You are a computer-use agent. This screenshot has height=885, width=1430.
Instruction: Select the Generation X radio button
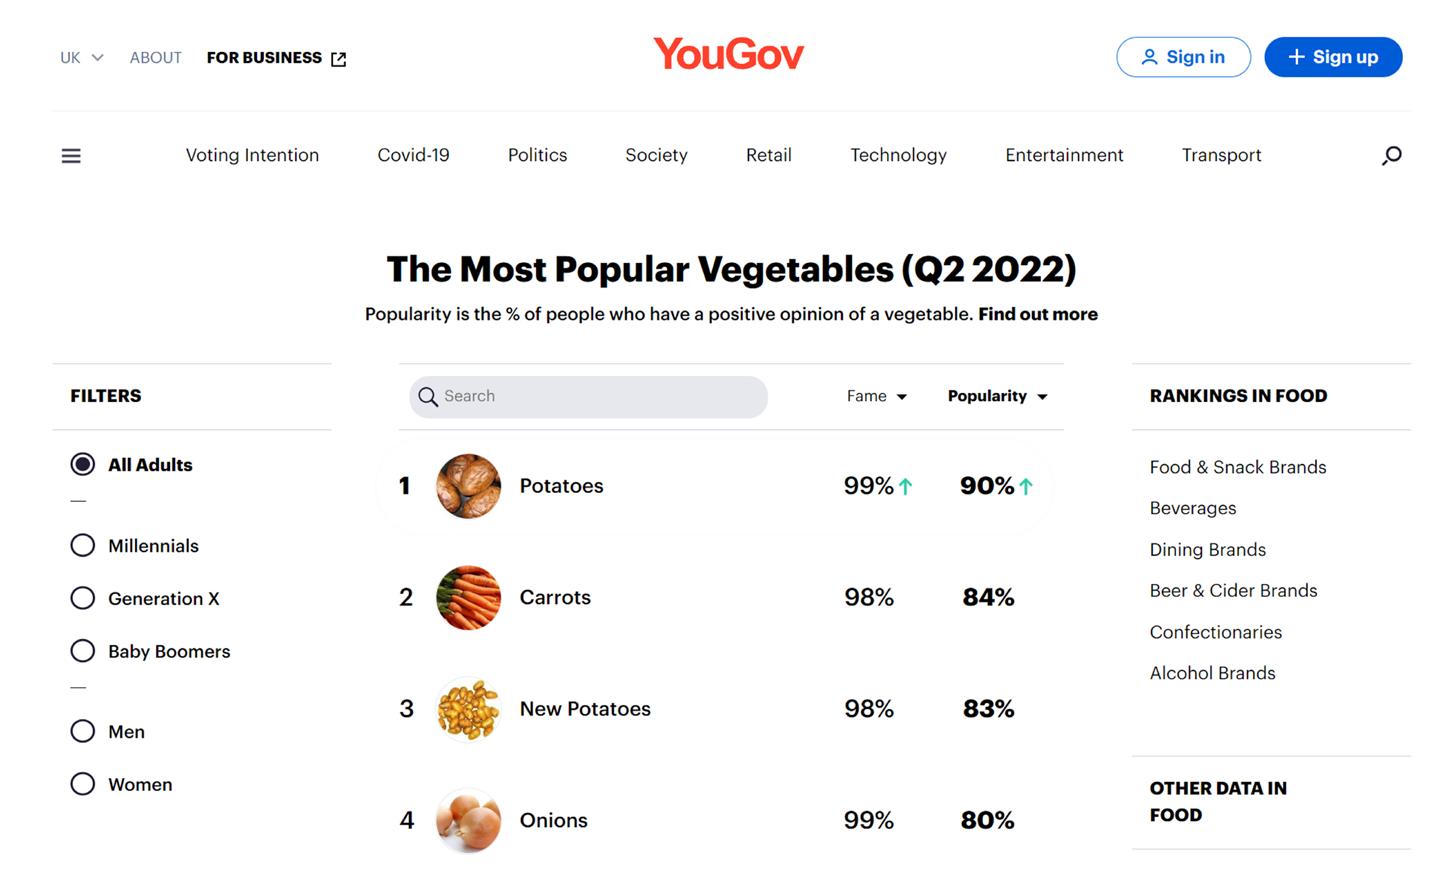[83, 599]
